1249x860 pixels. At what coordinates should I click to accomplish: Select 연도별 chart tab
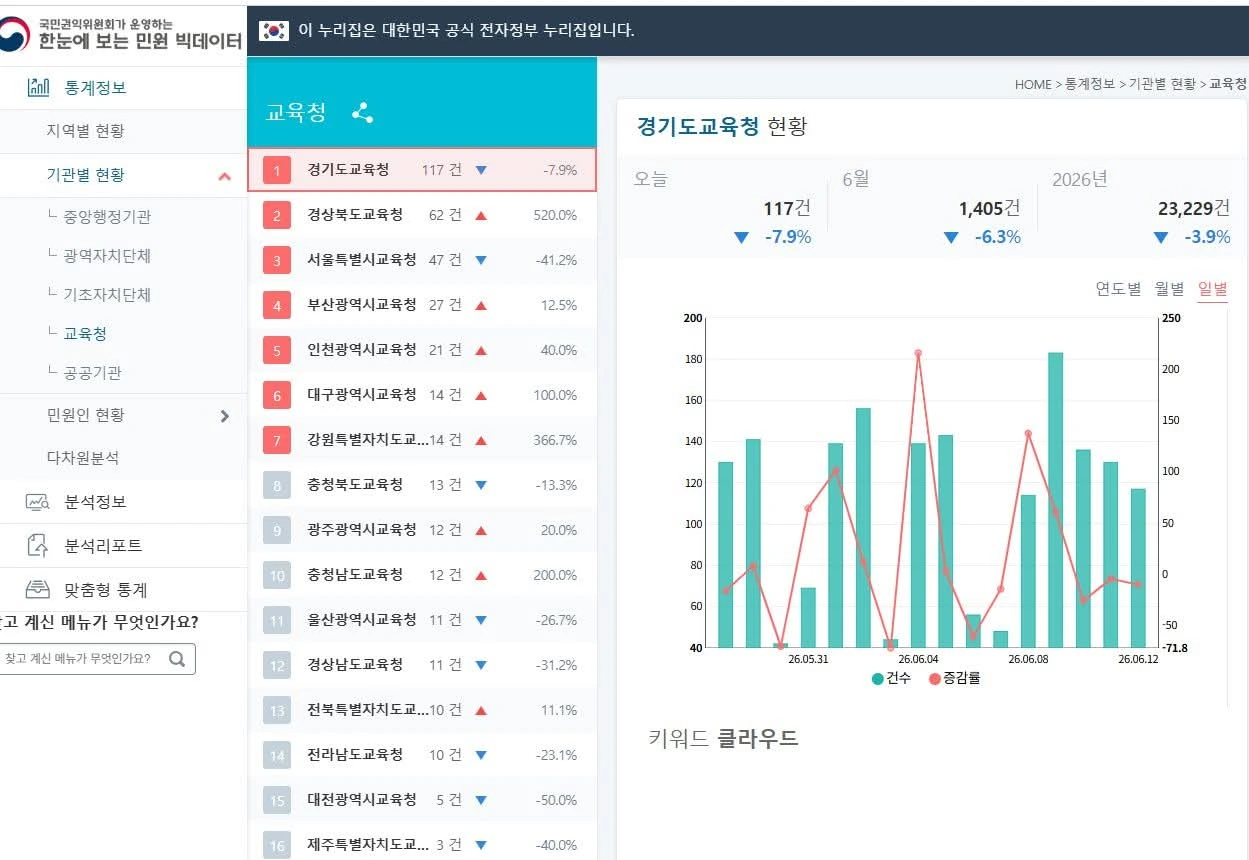pyautogui.click(x=1118, y=289)
